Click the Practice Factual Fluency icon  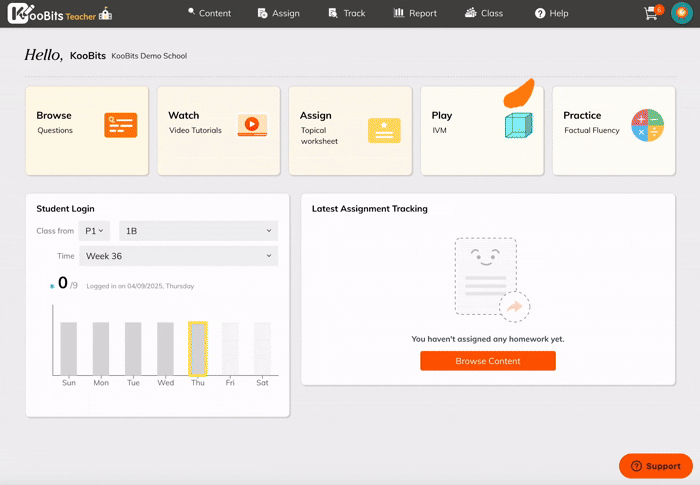point(647,125)
